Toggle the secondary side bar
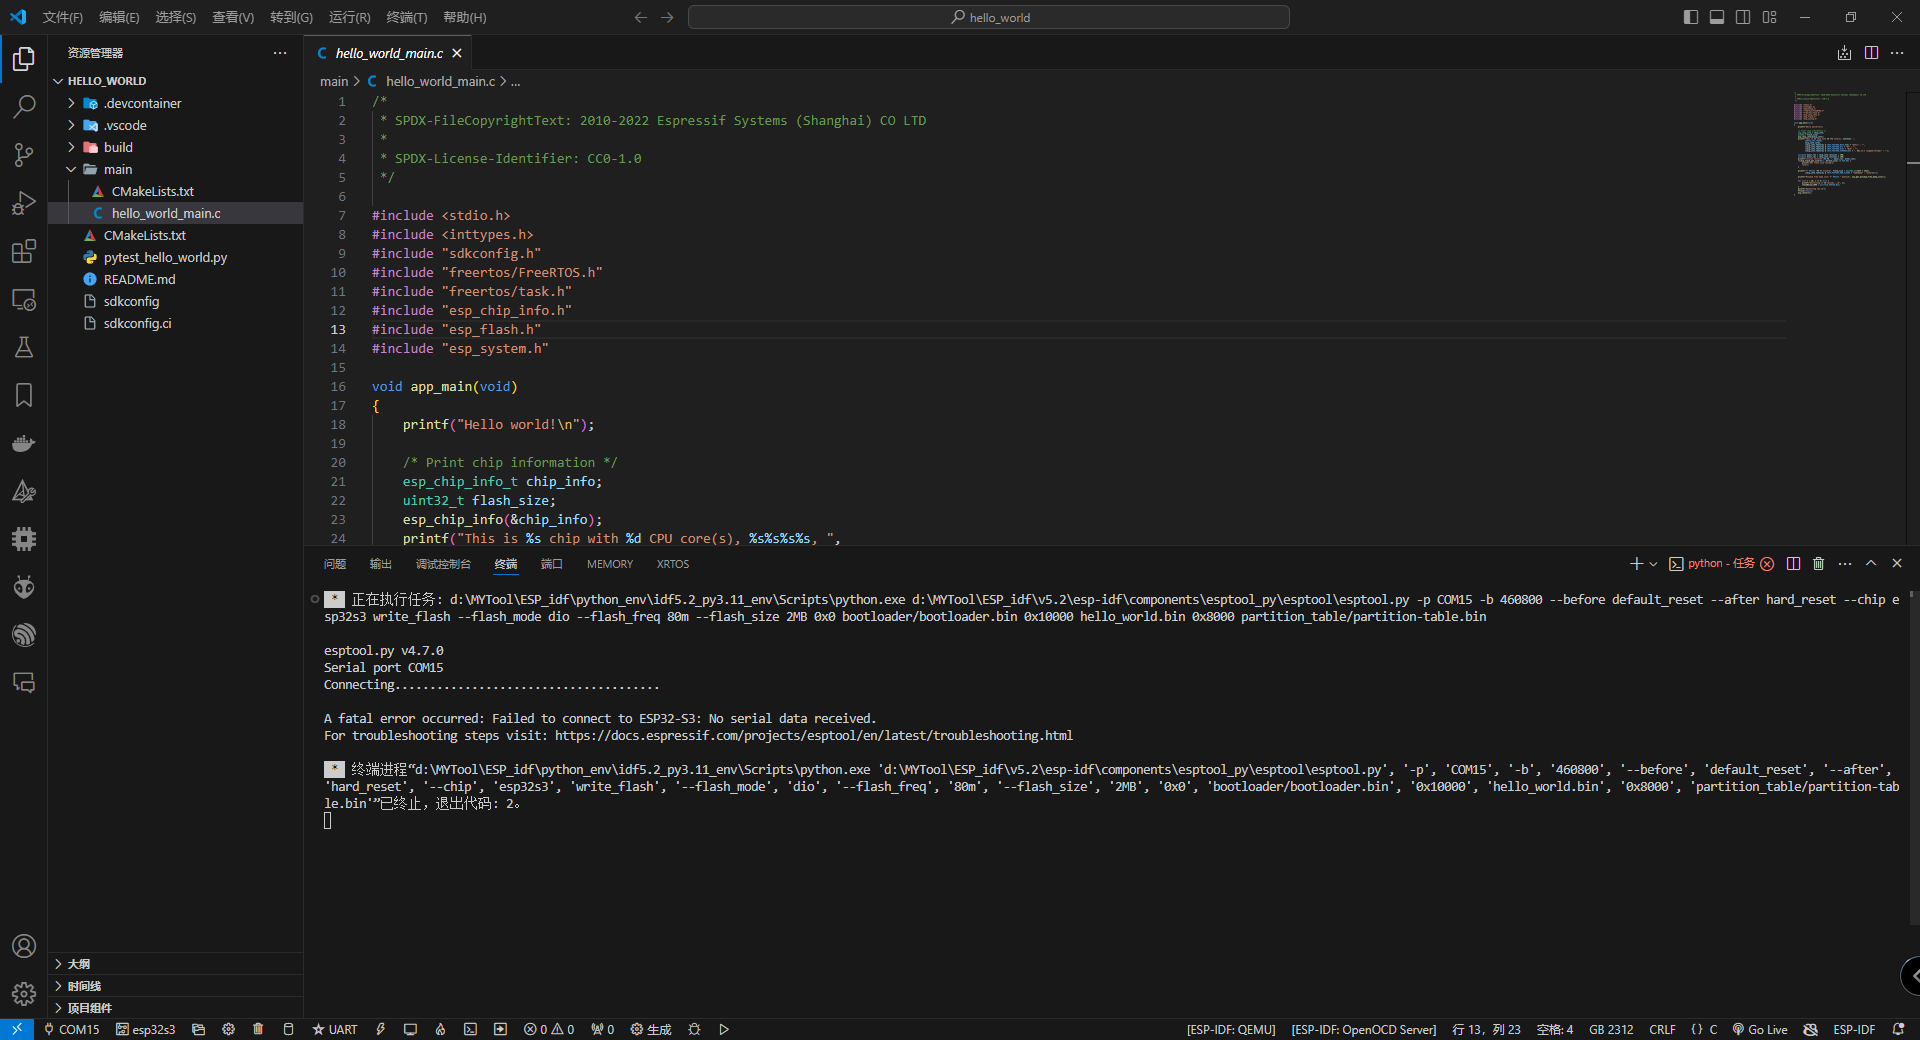The width and height of the screenshot is (1920, 1040). [1743, 17]
